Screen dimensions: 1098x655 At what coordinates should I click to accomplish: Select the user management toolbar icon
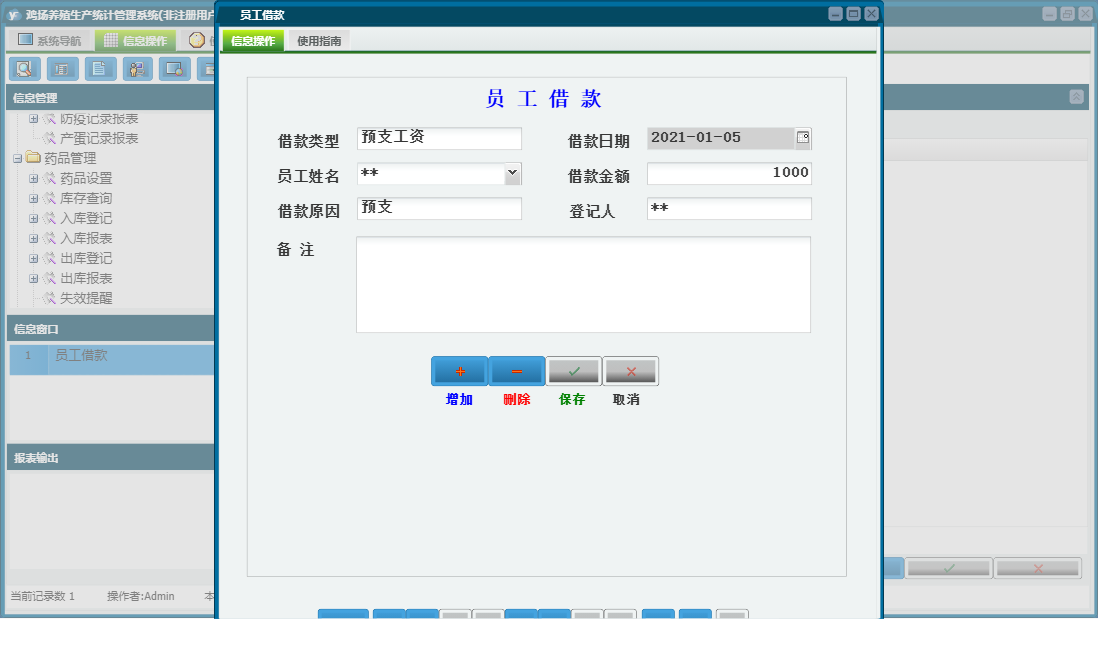coord(137,69)
